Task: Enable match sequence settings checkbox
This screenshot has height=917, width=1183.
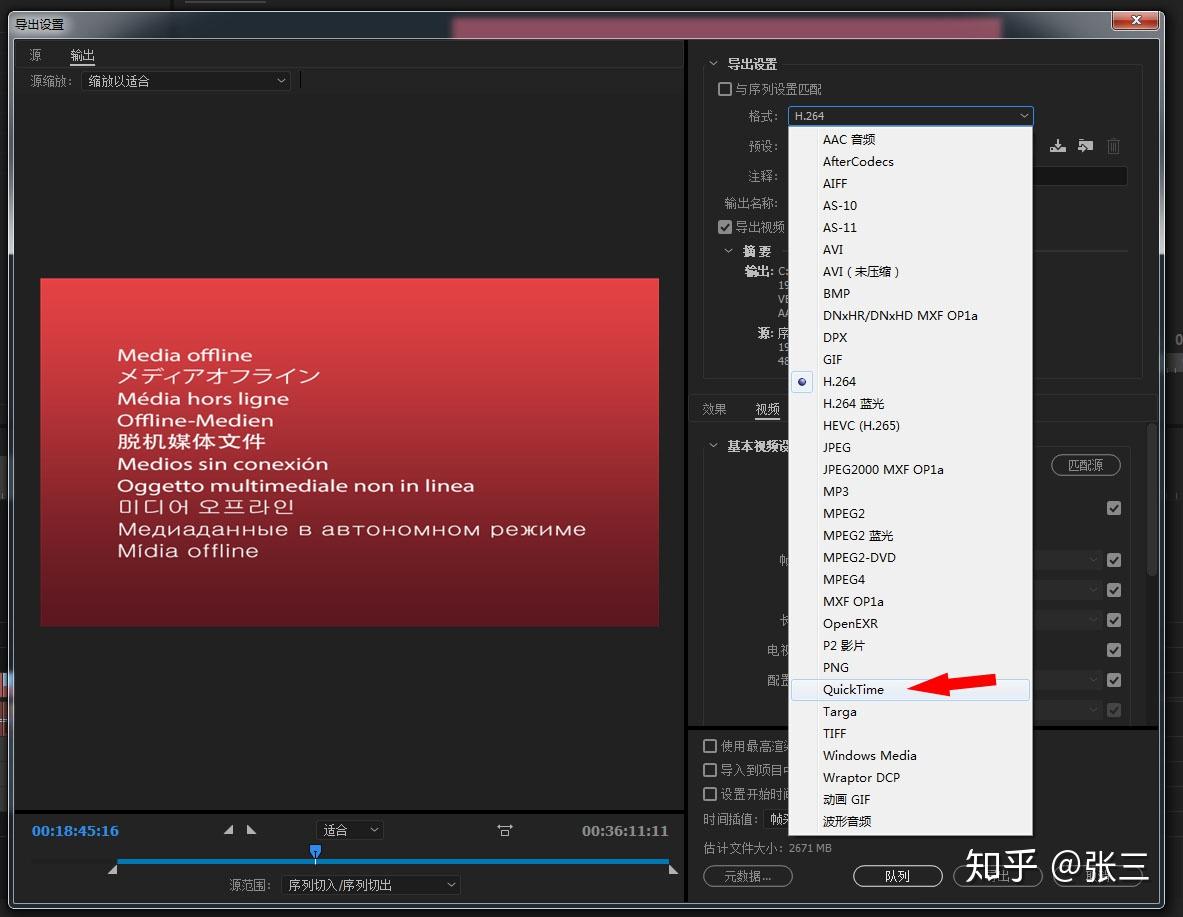Action: (x=725, y=89)
